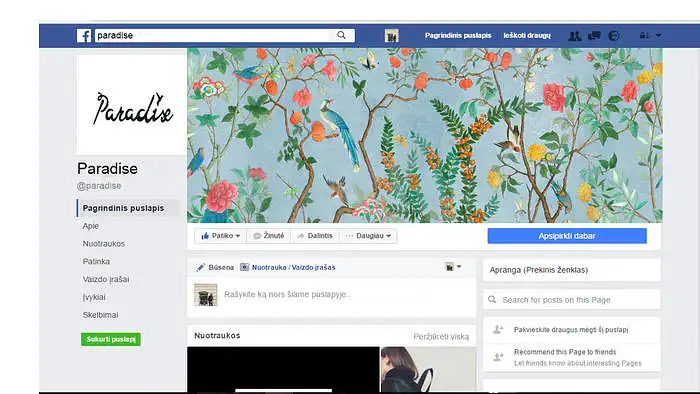Click Apranga (Prekinis ženklas) category

point(539,270)
